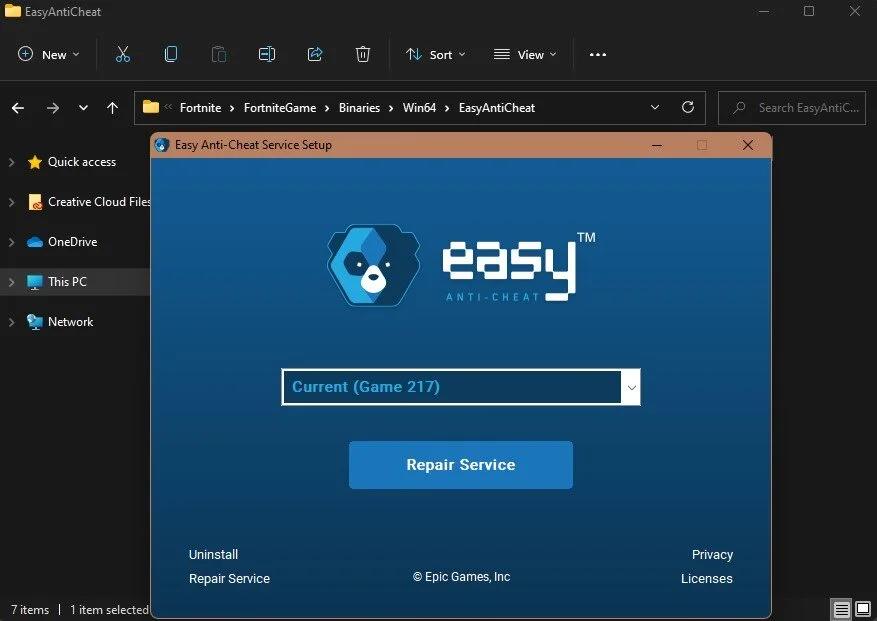Viewport: 877px width, 621px height.
Task: Click the Easy Anti-Cheat bear logo
Action: 374,265
